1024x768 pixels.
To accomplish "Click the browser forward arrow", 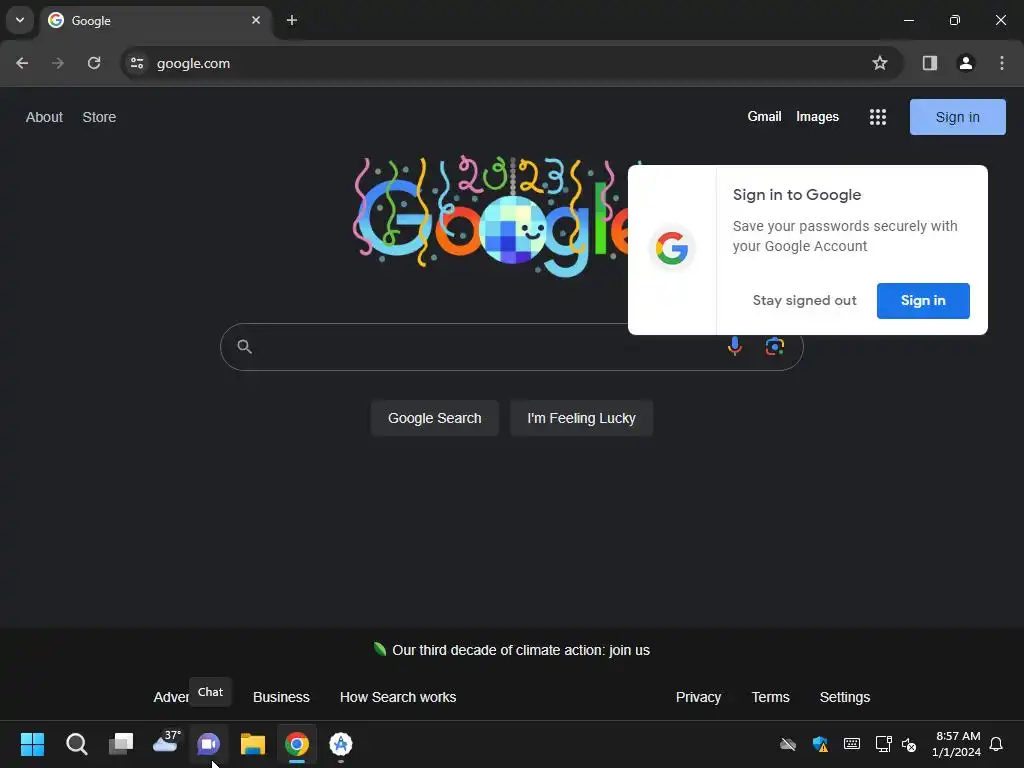I will point(58,63).
